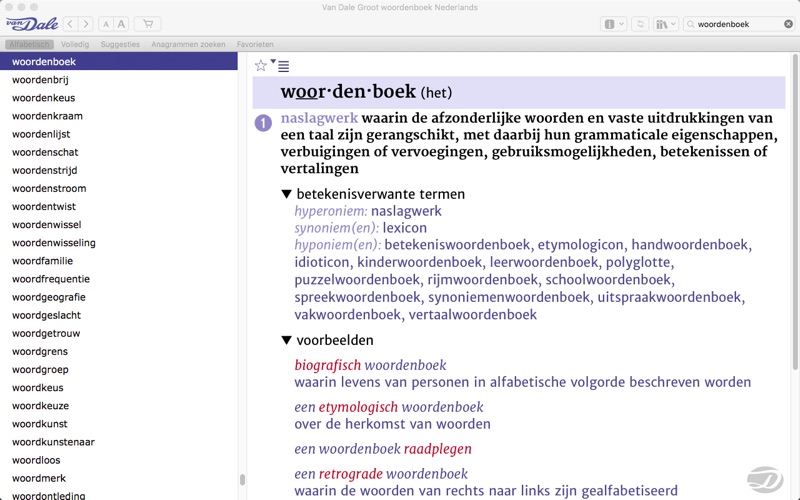The image size is (800, 500).
Task: Open the hyperoniem naslagwerk link
Action: tap(406, 211)
